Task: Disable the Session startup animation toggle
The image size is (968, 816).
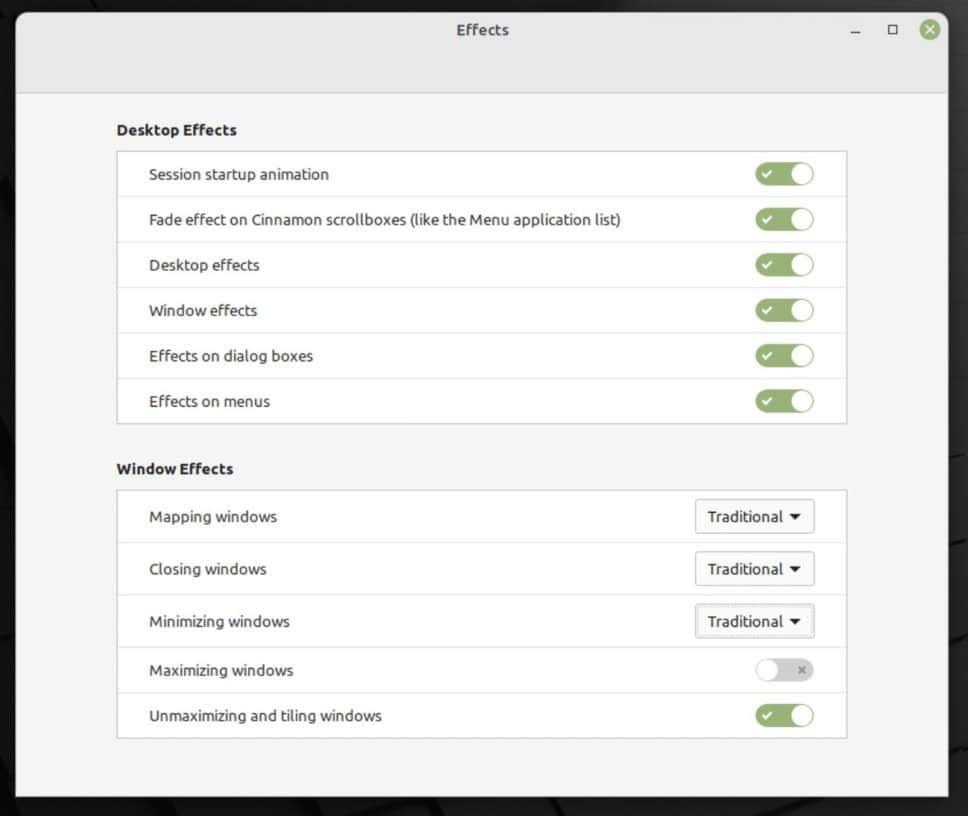Action: [x=784, y=174]
